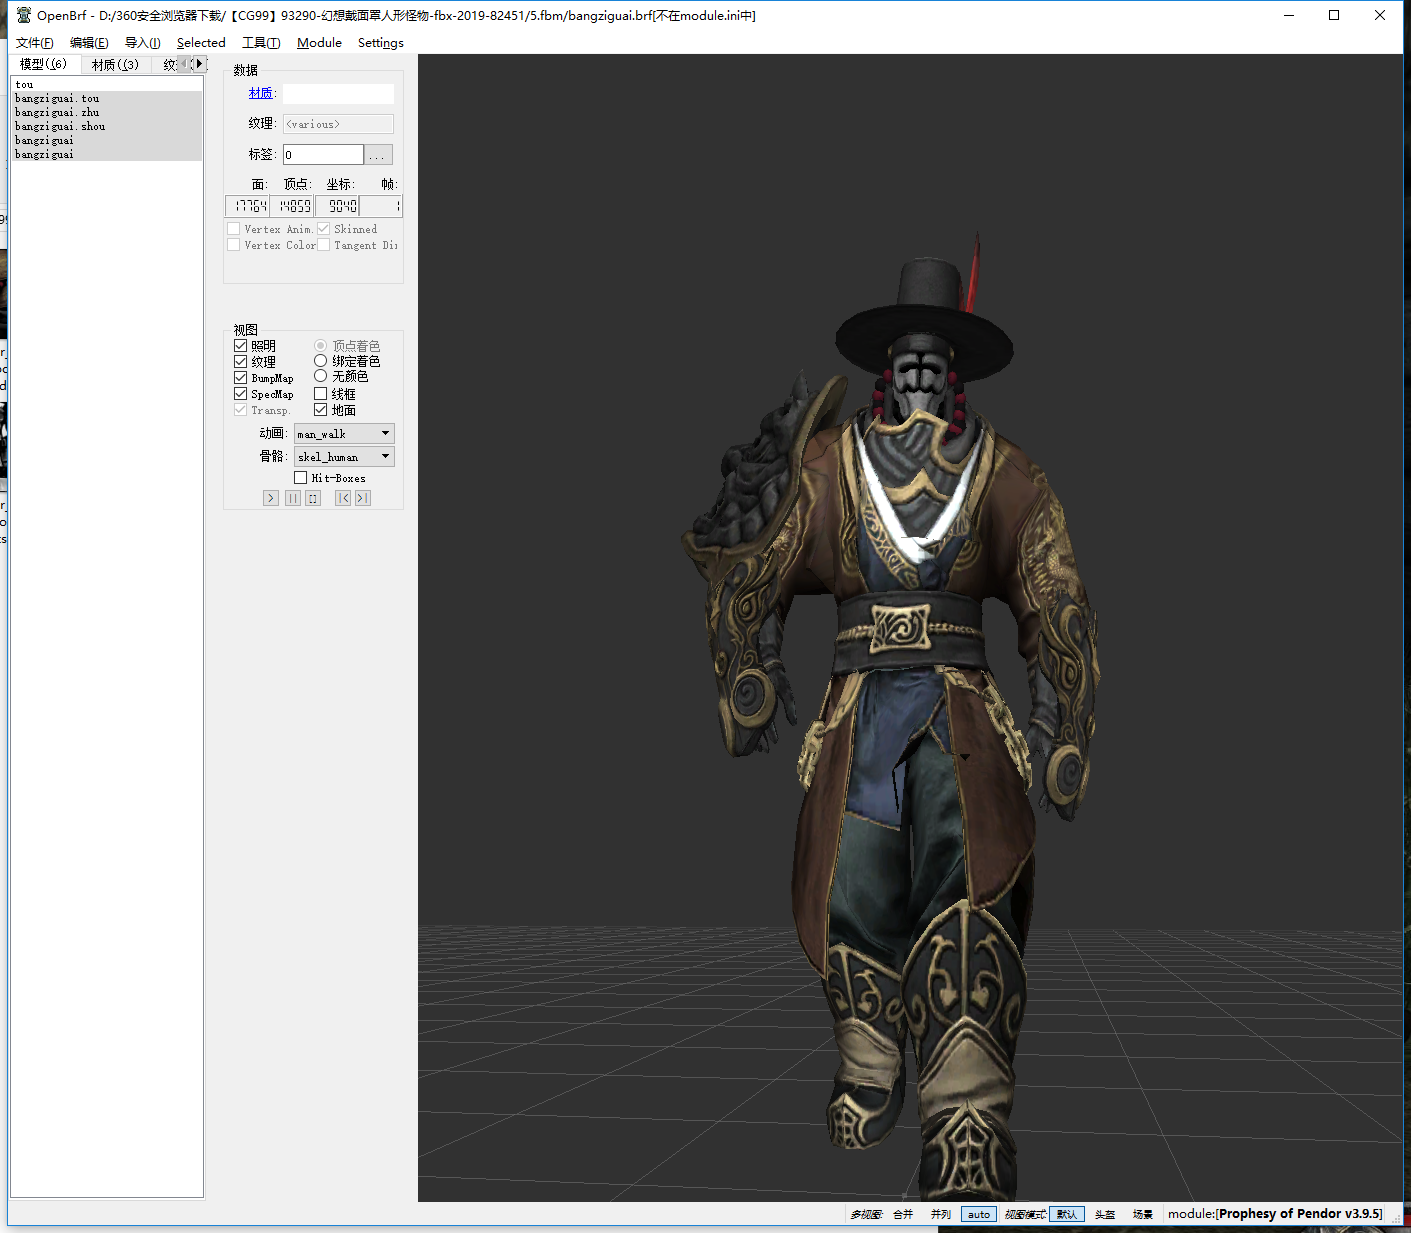1411x1233 pixels.
Task: Disable the SpecMap checkbox
Action: 240,394
